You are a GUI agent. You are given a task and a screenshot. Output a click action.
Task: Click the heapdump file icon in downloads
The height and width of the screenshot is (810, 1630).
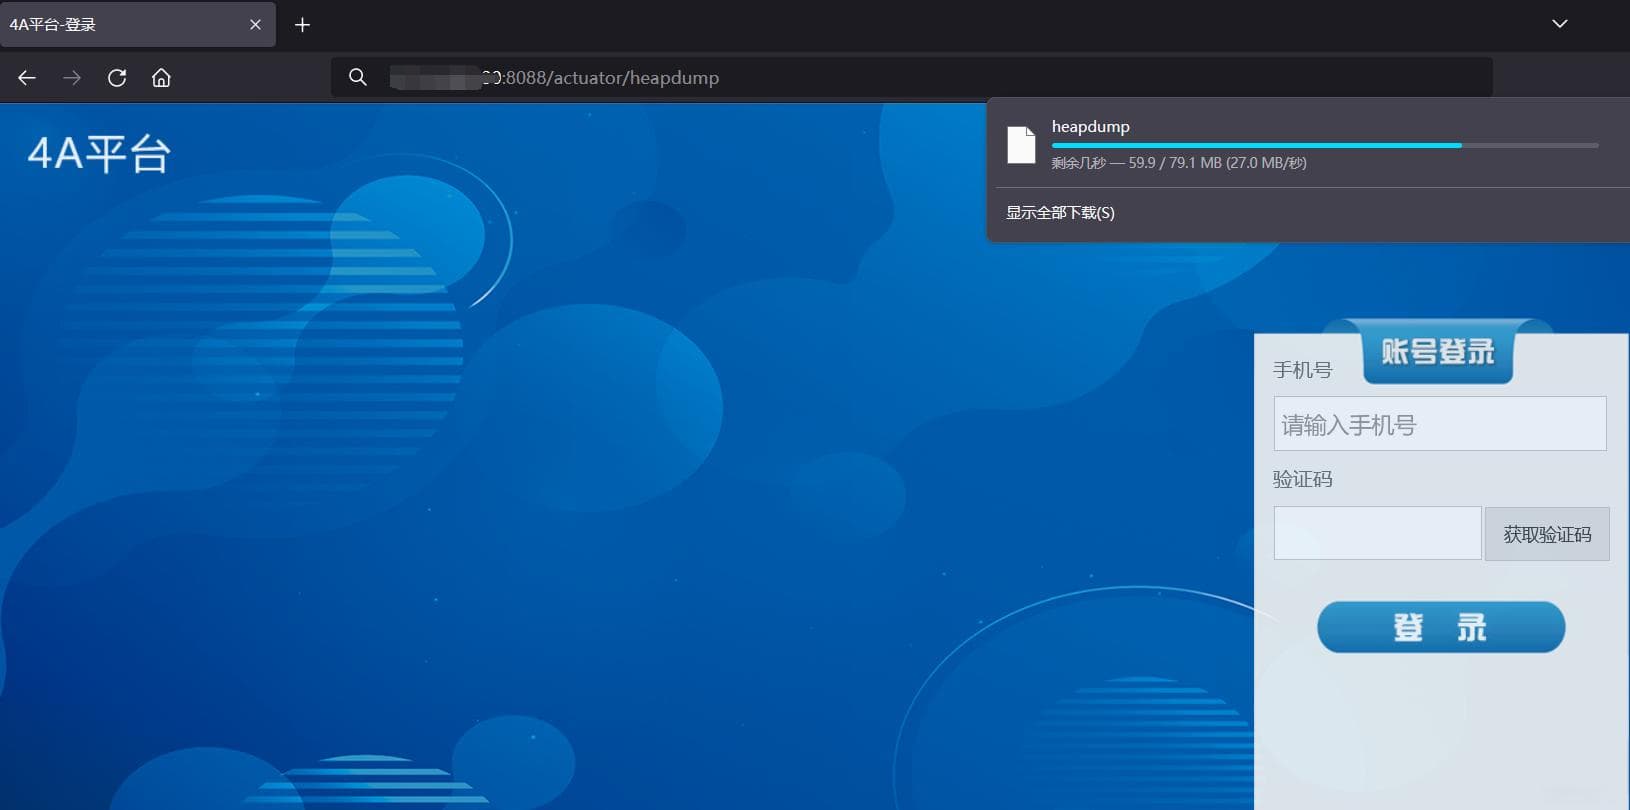point(1021,145)
